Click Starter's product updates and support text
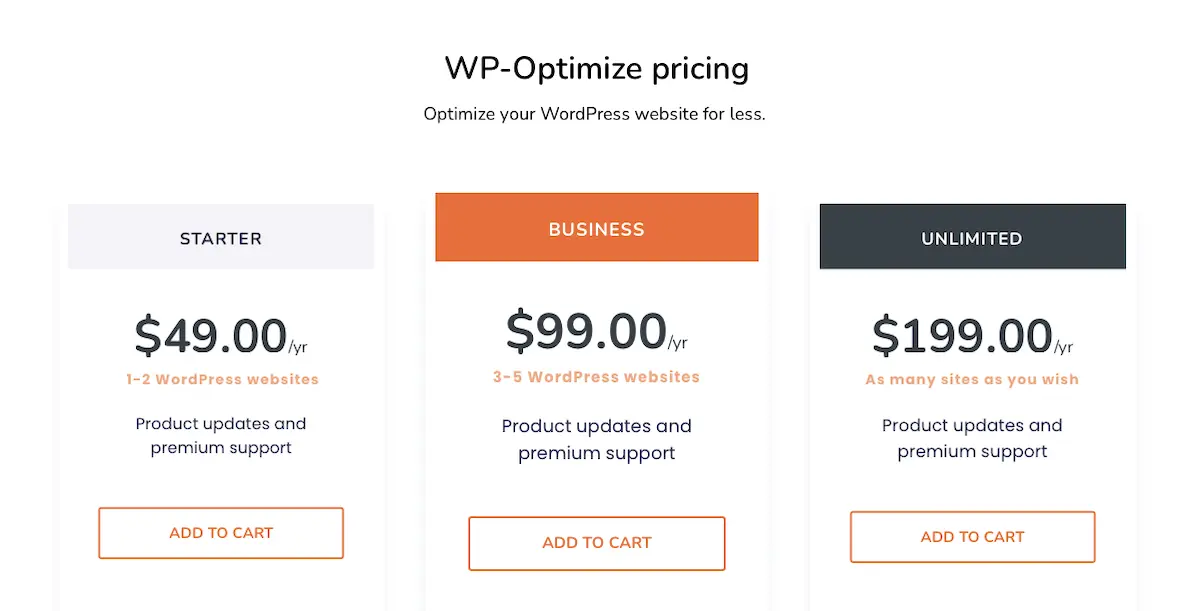Viewport: 1200px width, 611px height. tap(221, 436)
